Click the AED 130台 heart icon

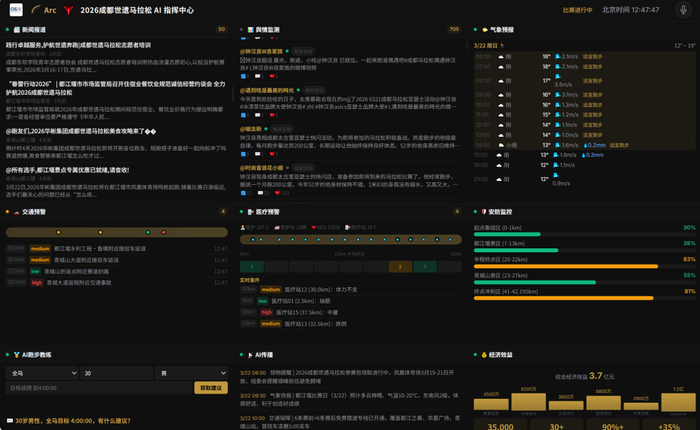click(314, 227)
